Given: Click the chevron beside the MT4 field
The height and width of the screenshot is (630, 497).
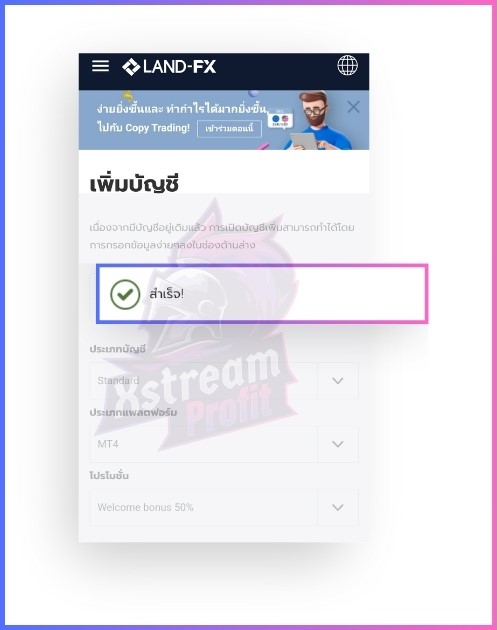Looking at the screenshot, I should point(338,444).
